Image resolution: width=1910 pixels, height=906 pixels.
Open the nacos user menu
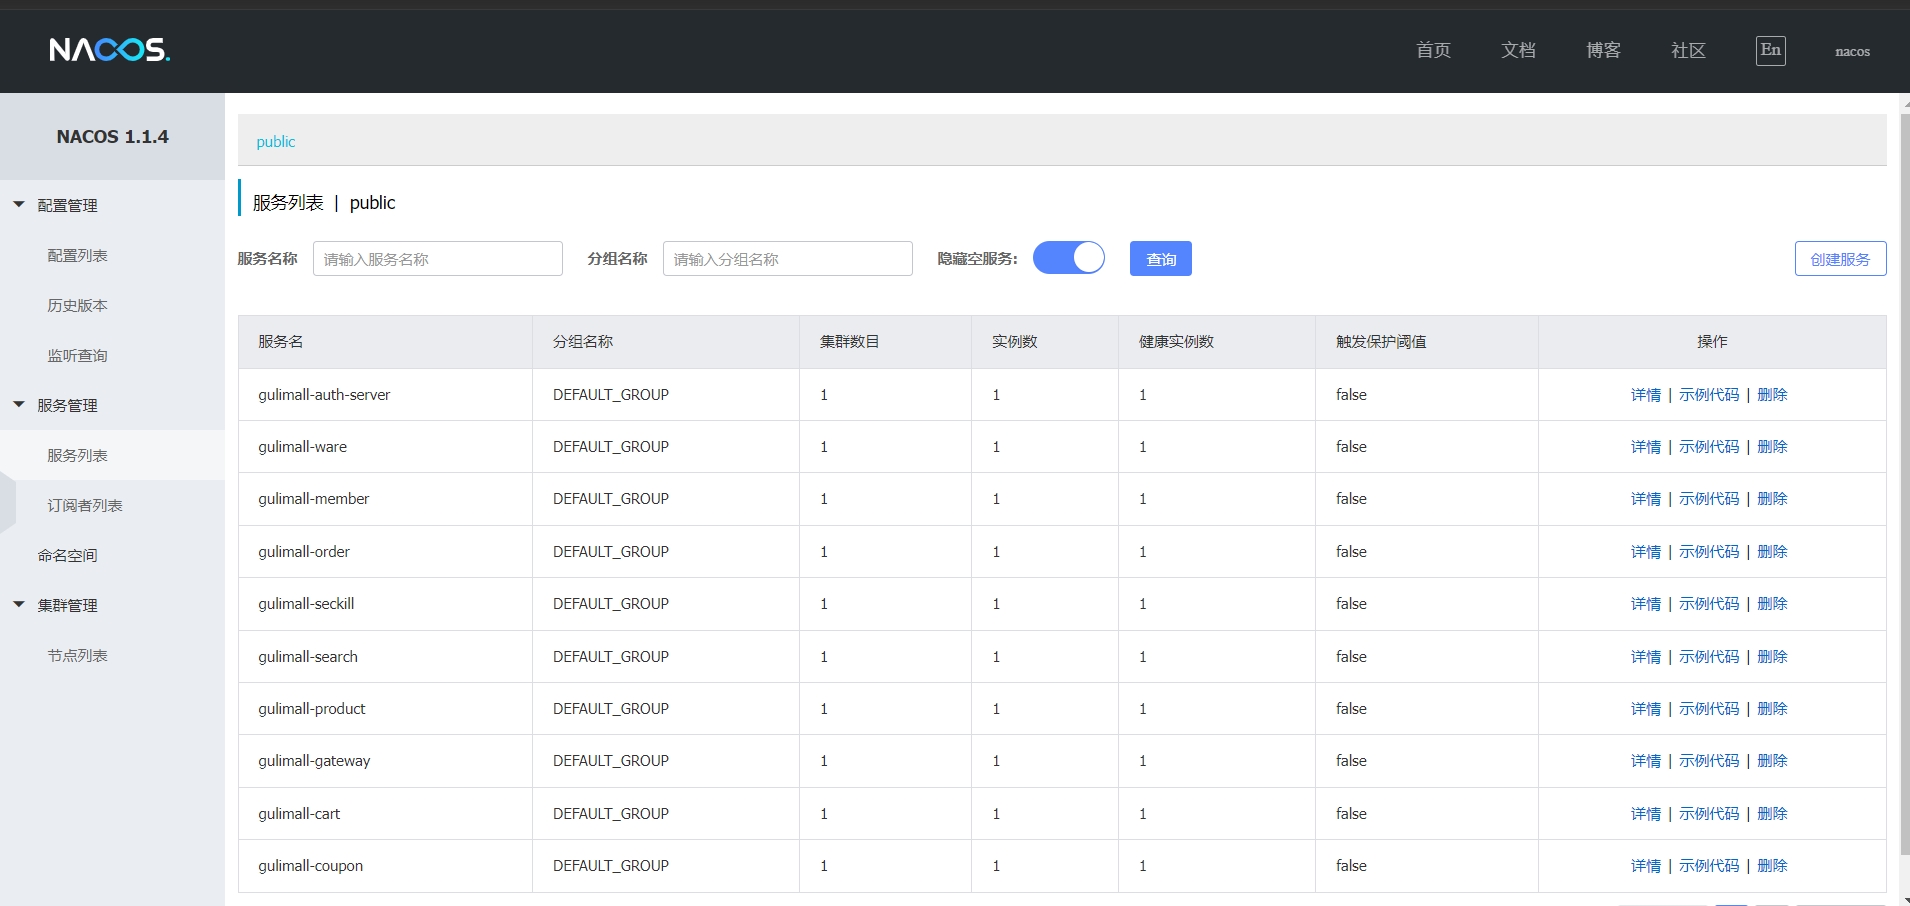(x=1852, y=51)
